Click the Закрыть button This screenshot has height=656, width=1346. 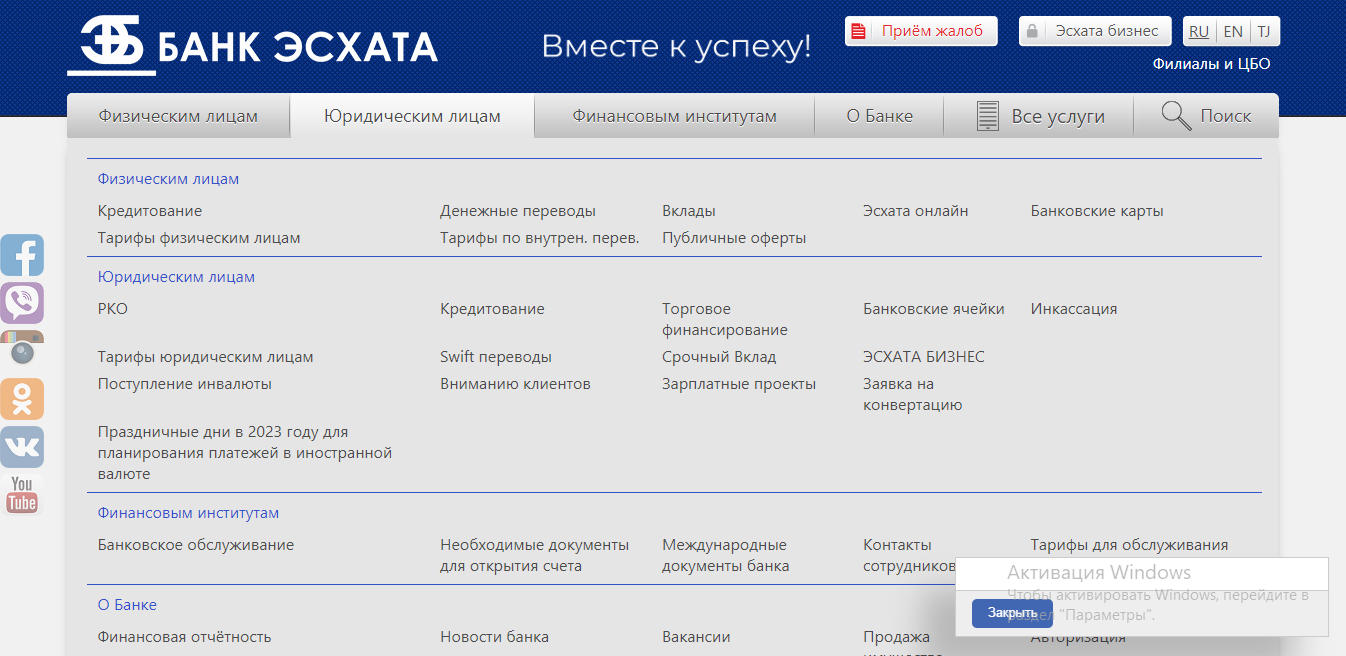click(x=1012, y=613)
